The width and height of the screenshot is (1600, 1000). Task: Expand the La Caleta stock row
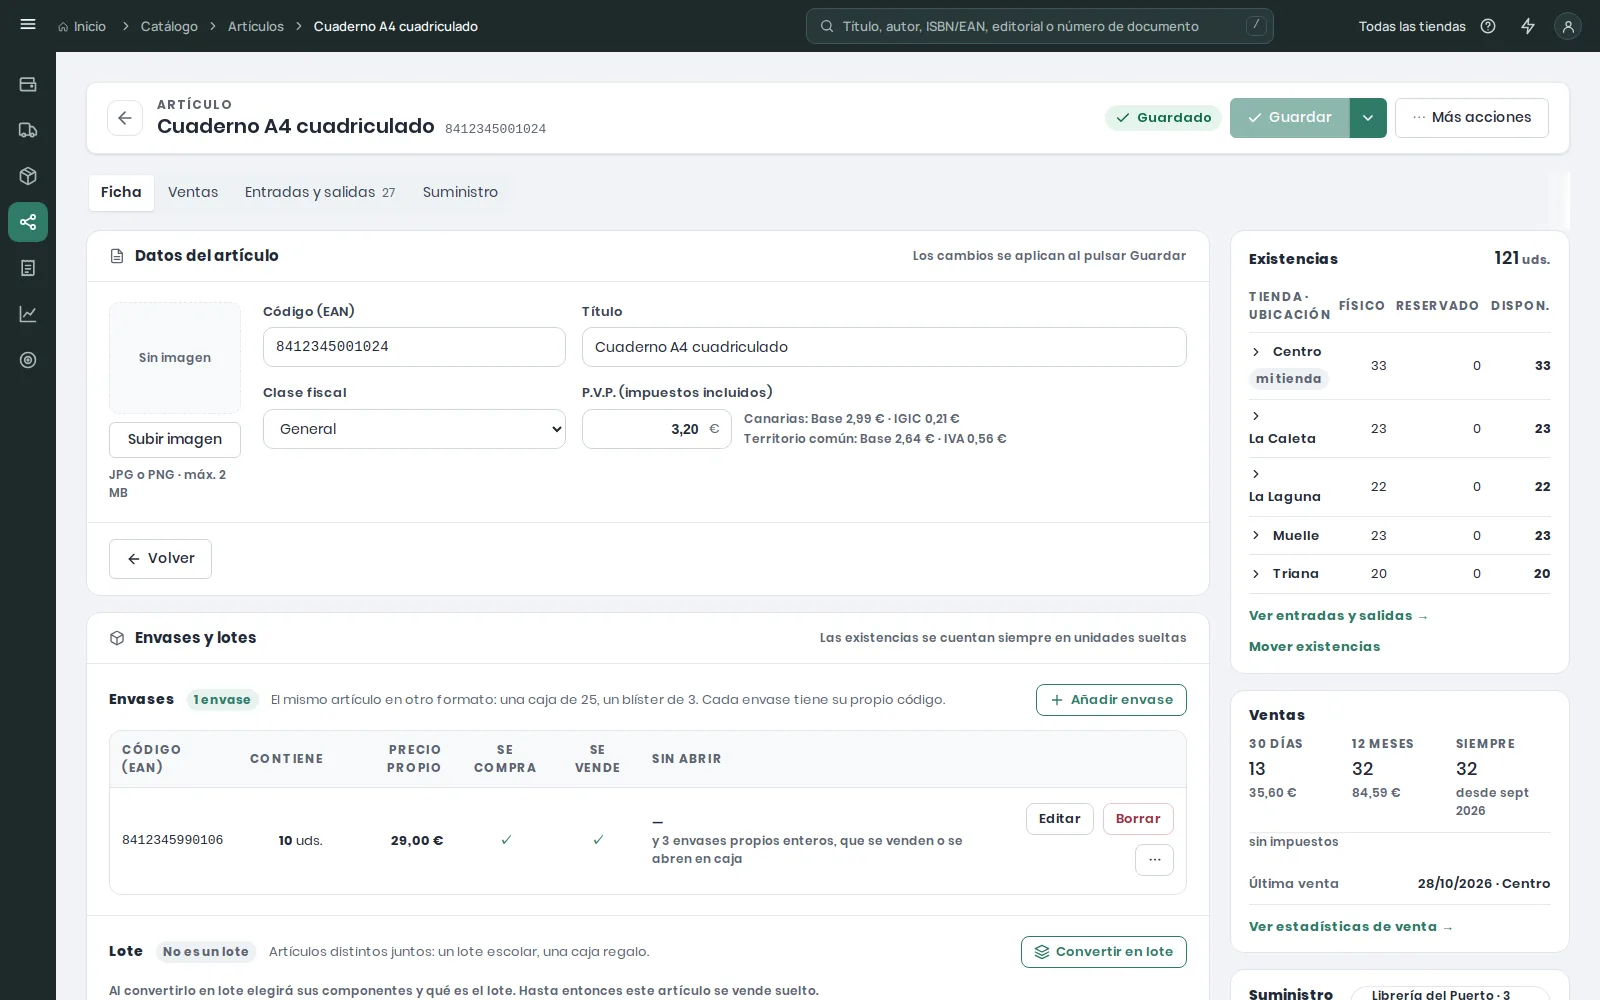click(1256, 416)
